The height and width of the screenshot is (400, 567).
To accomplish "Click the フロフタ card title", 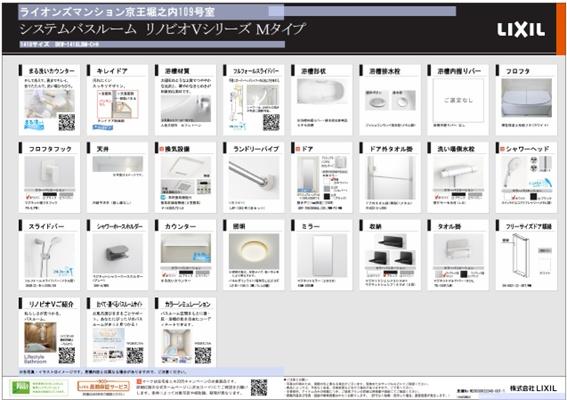I will tap(517, 71).
